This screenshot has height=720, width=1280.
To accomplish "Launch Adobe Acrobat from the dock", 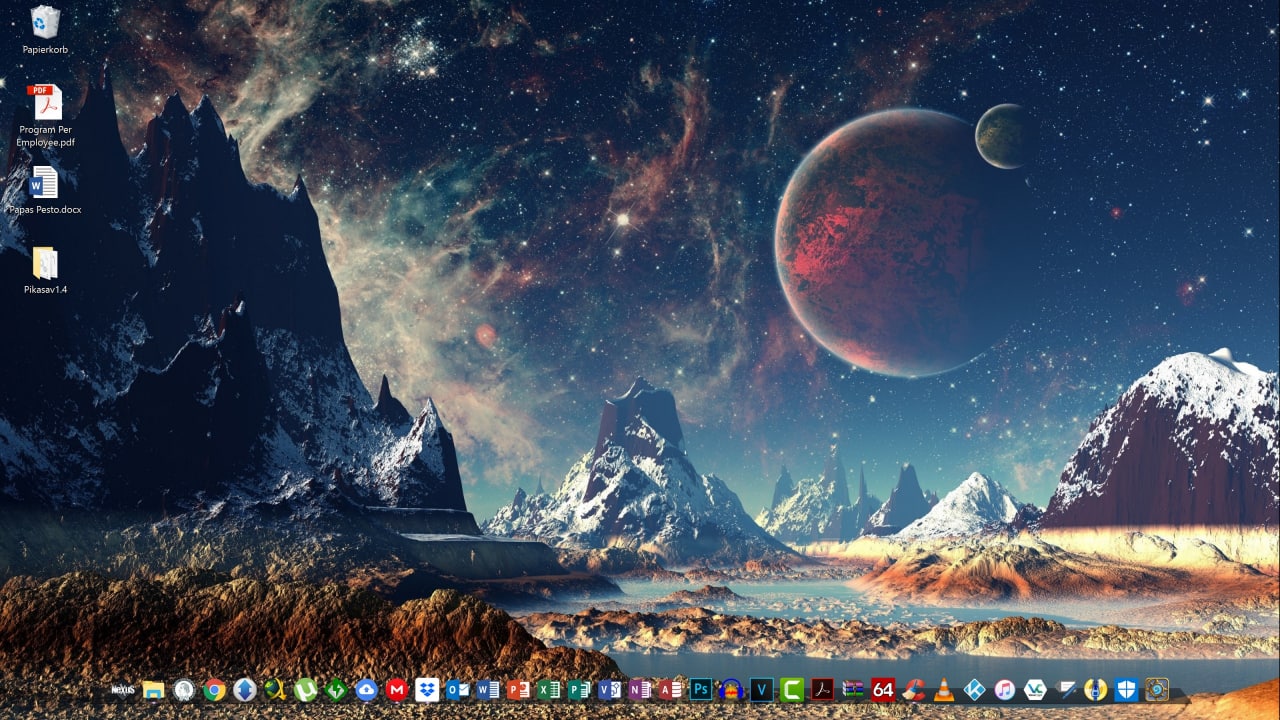I will click(x=823, y=690).
